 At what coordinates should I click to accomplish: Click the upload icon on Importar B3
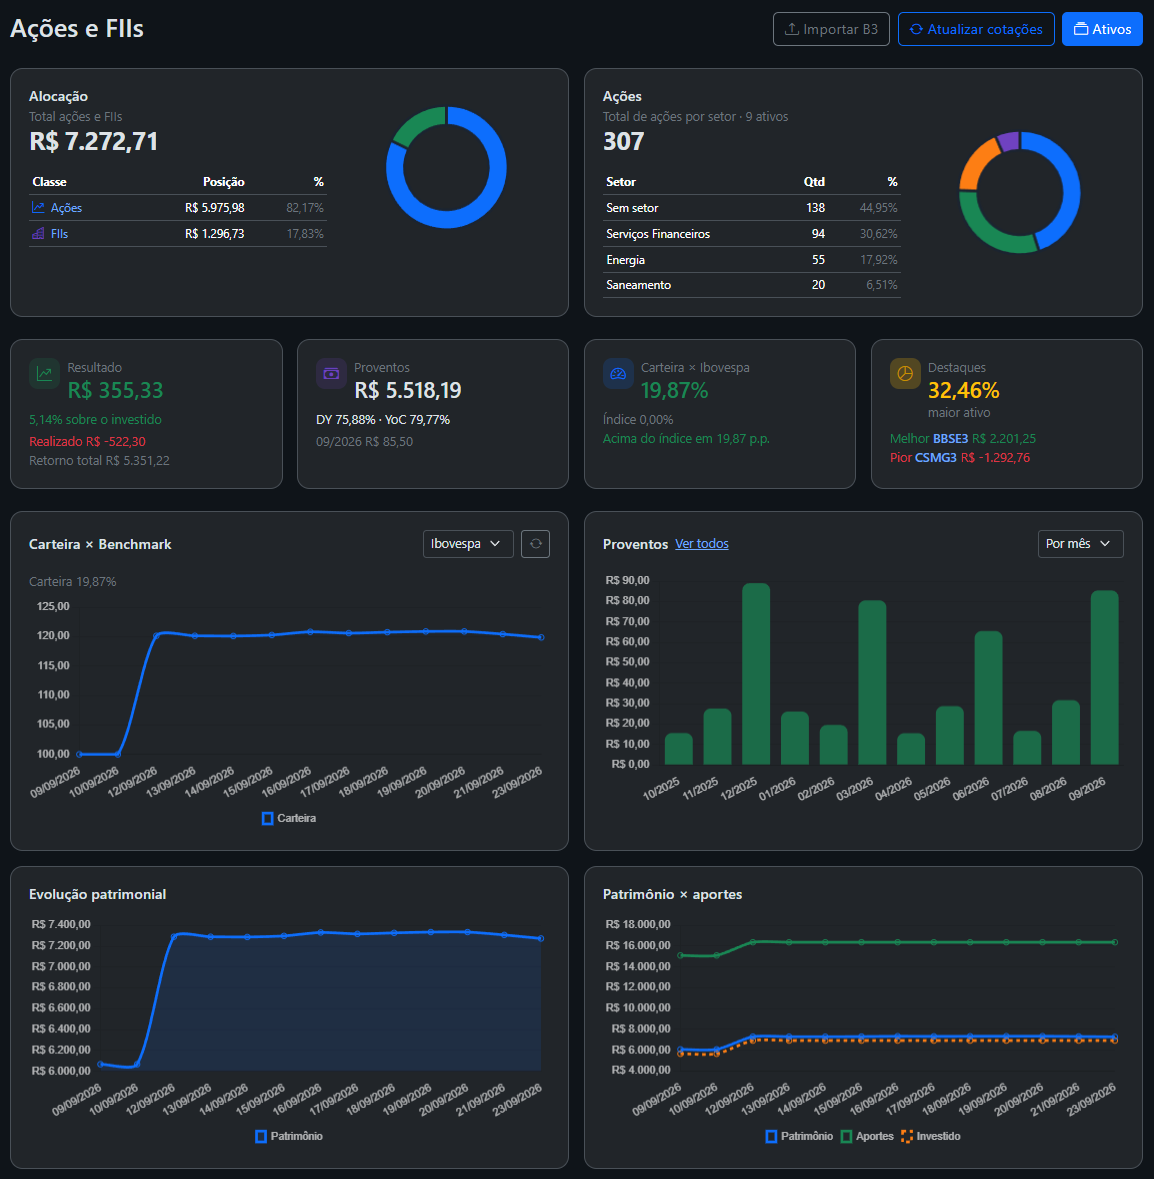click(792, 29)
